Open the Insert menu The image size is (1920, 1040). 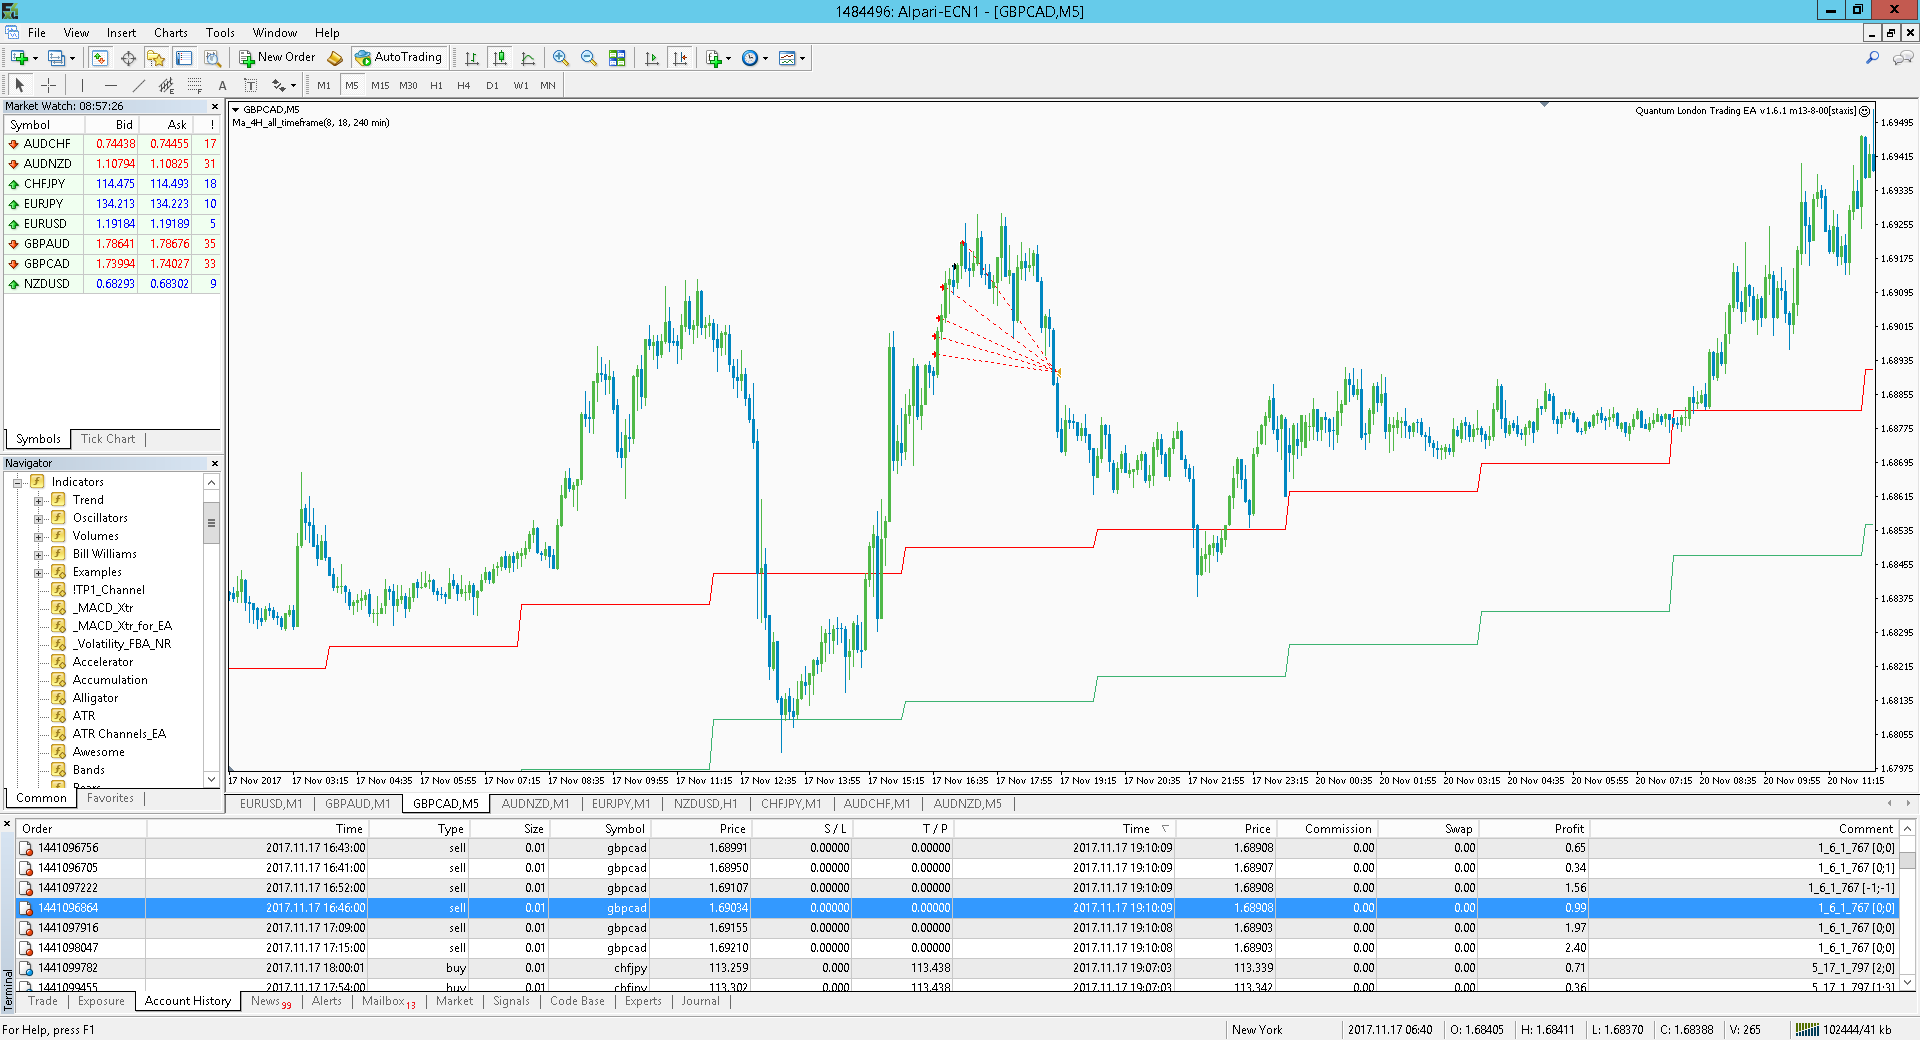tap(121, 33)
